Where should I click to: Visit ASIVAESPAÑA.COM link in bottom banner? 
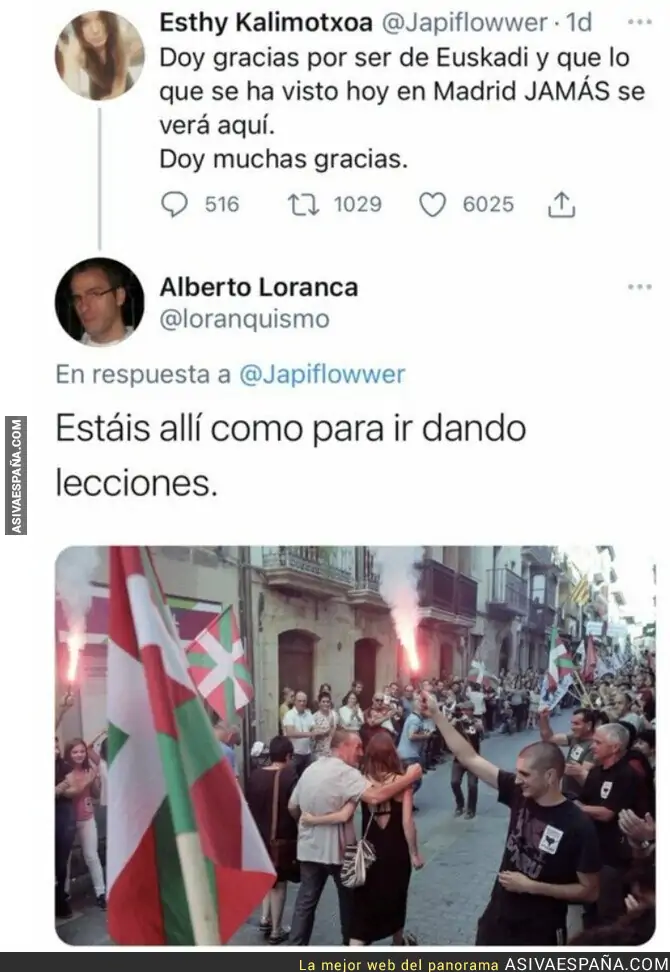[586, 964]
